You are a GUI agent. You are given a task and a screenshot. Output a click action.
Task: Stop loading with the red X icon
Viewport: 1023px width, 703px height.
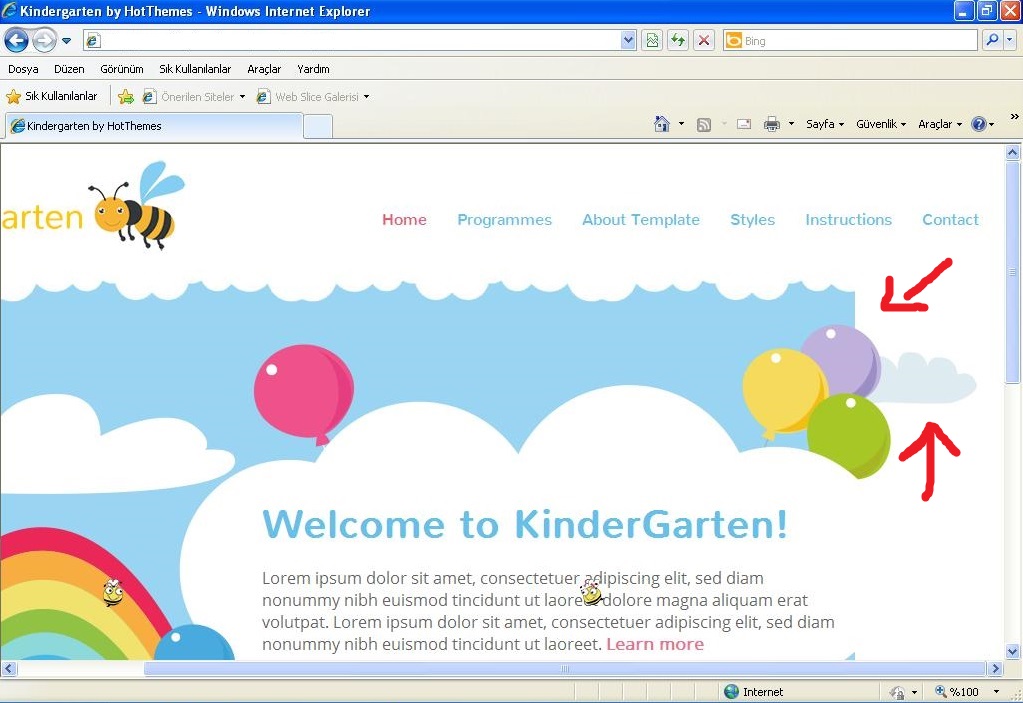point(704,40)
